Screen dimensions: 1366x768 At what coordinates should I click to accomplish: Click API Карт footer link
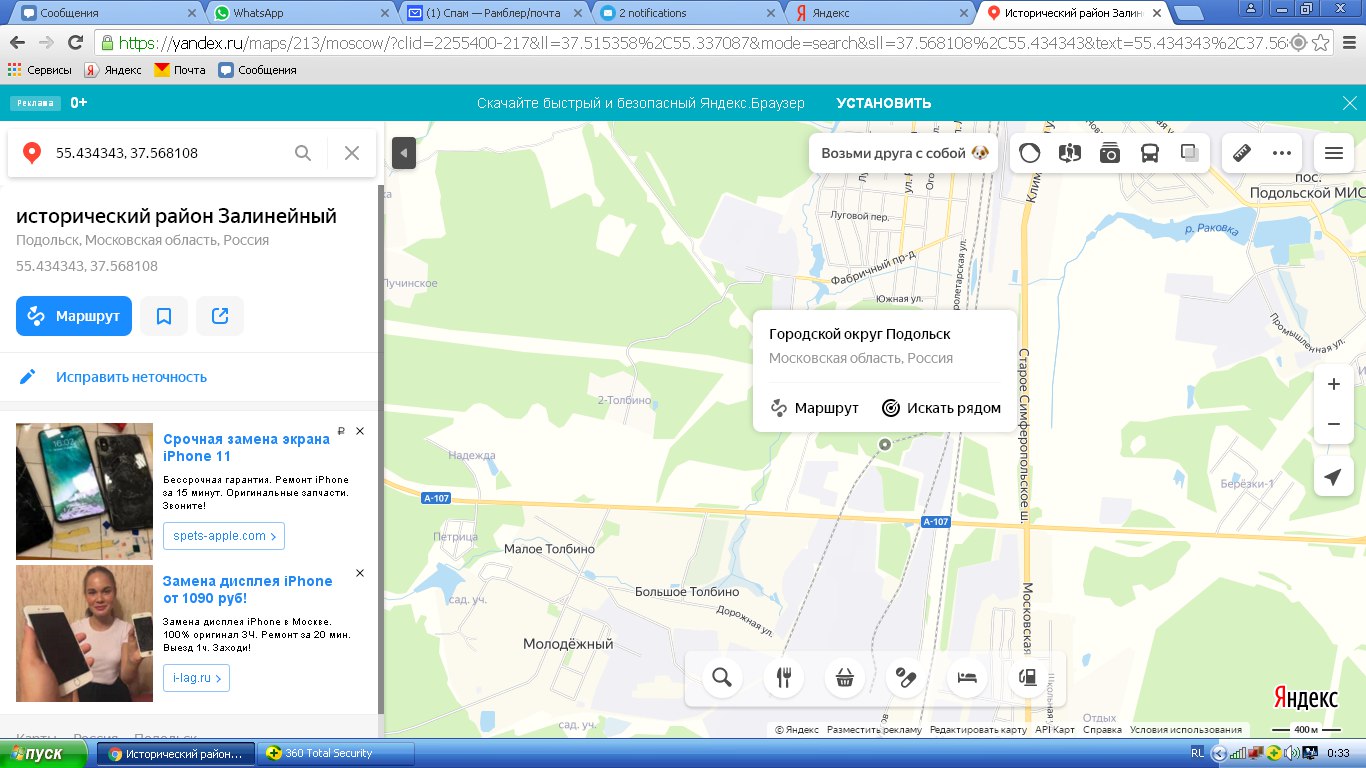1055,730
